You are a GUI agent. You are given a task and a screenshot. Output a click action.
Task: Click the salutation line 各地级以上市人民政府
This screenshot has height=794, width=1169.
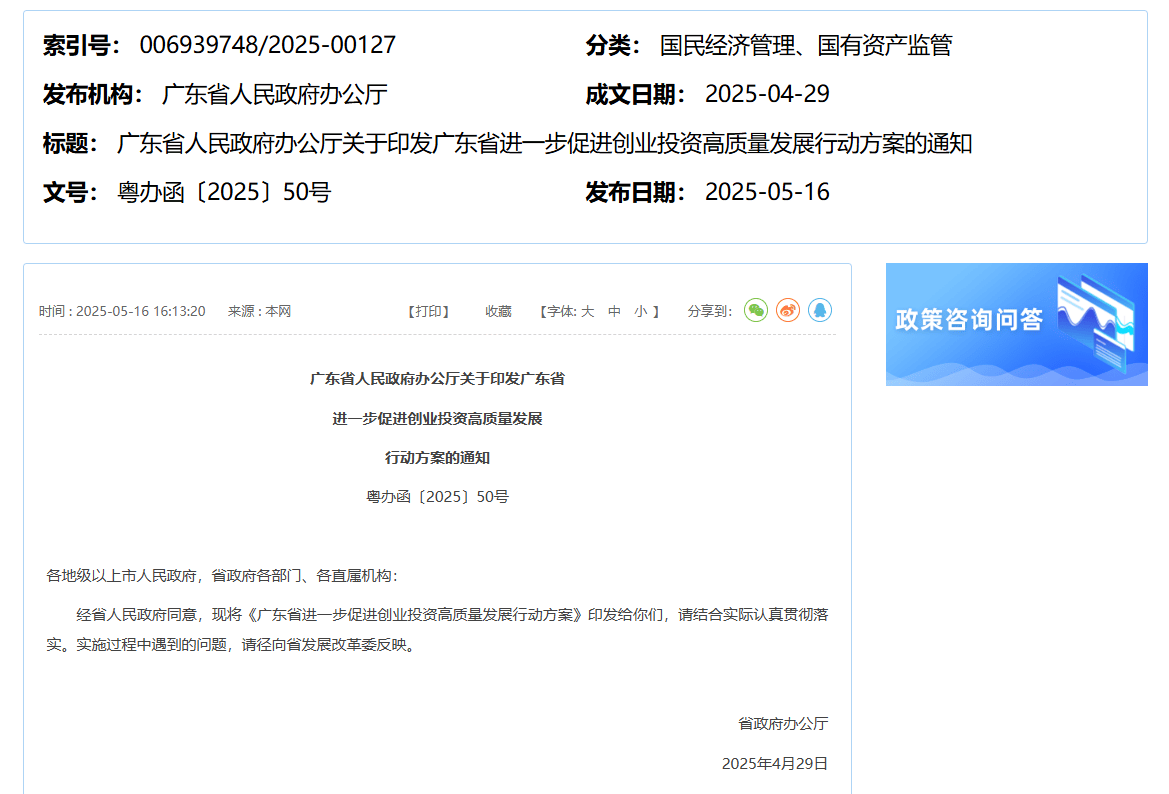click(222, 576)
